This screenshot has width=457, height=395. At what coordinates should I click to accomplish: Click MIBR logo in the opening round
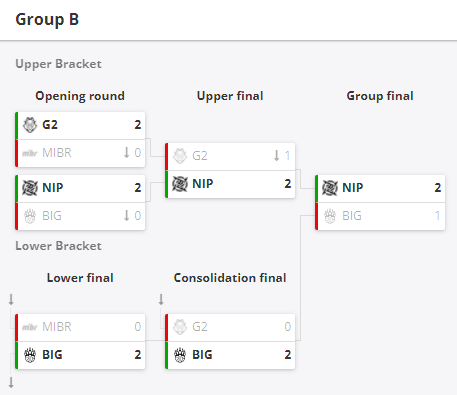(30, 153)
